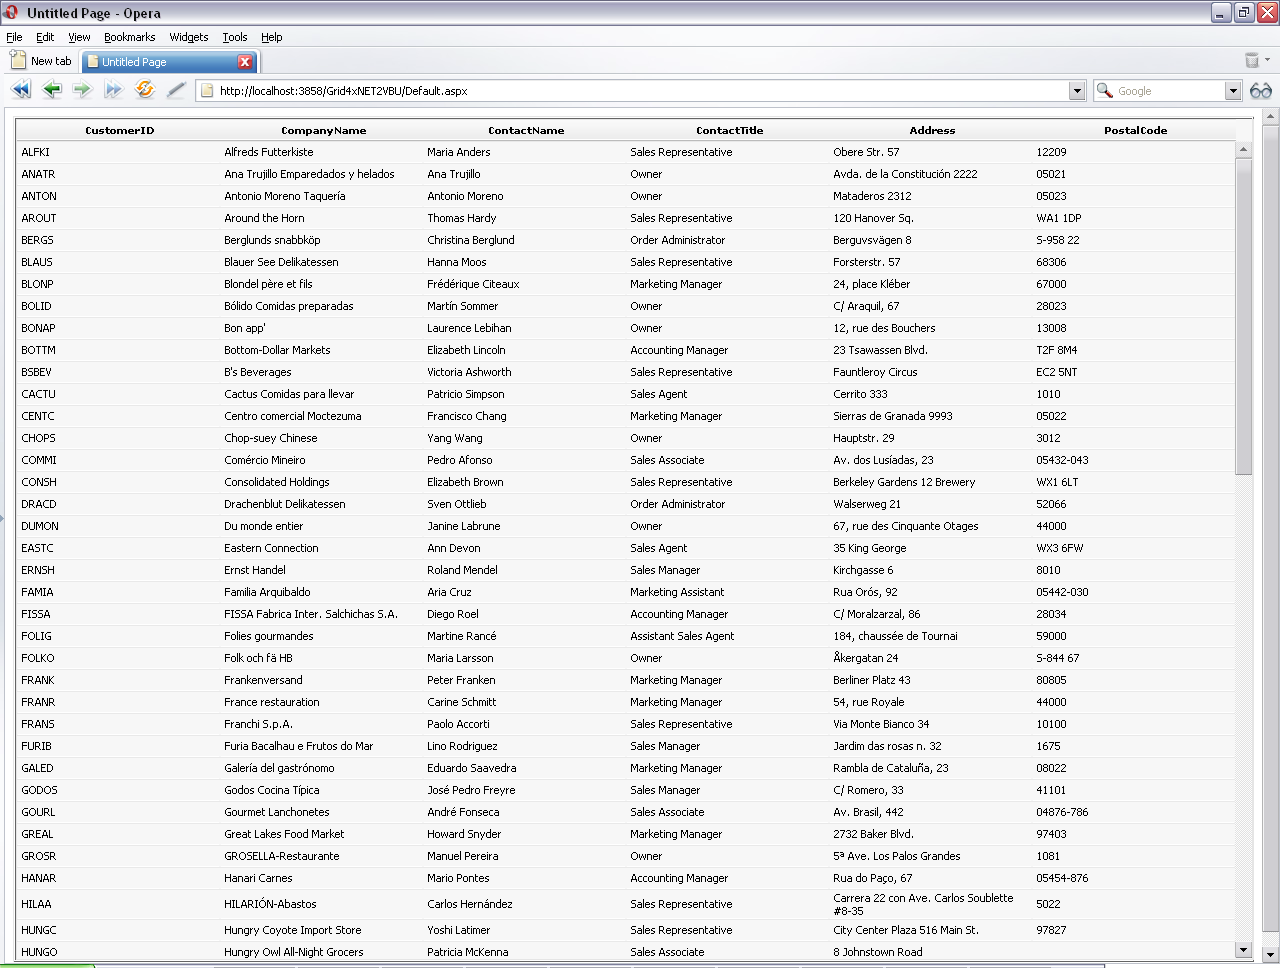Select the Assistant Sales Agent title cell
The width and height of the screenshot is (1280, 968).
[x=682, y=636]
